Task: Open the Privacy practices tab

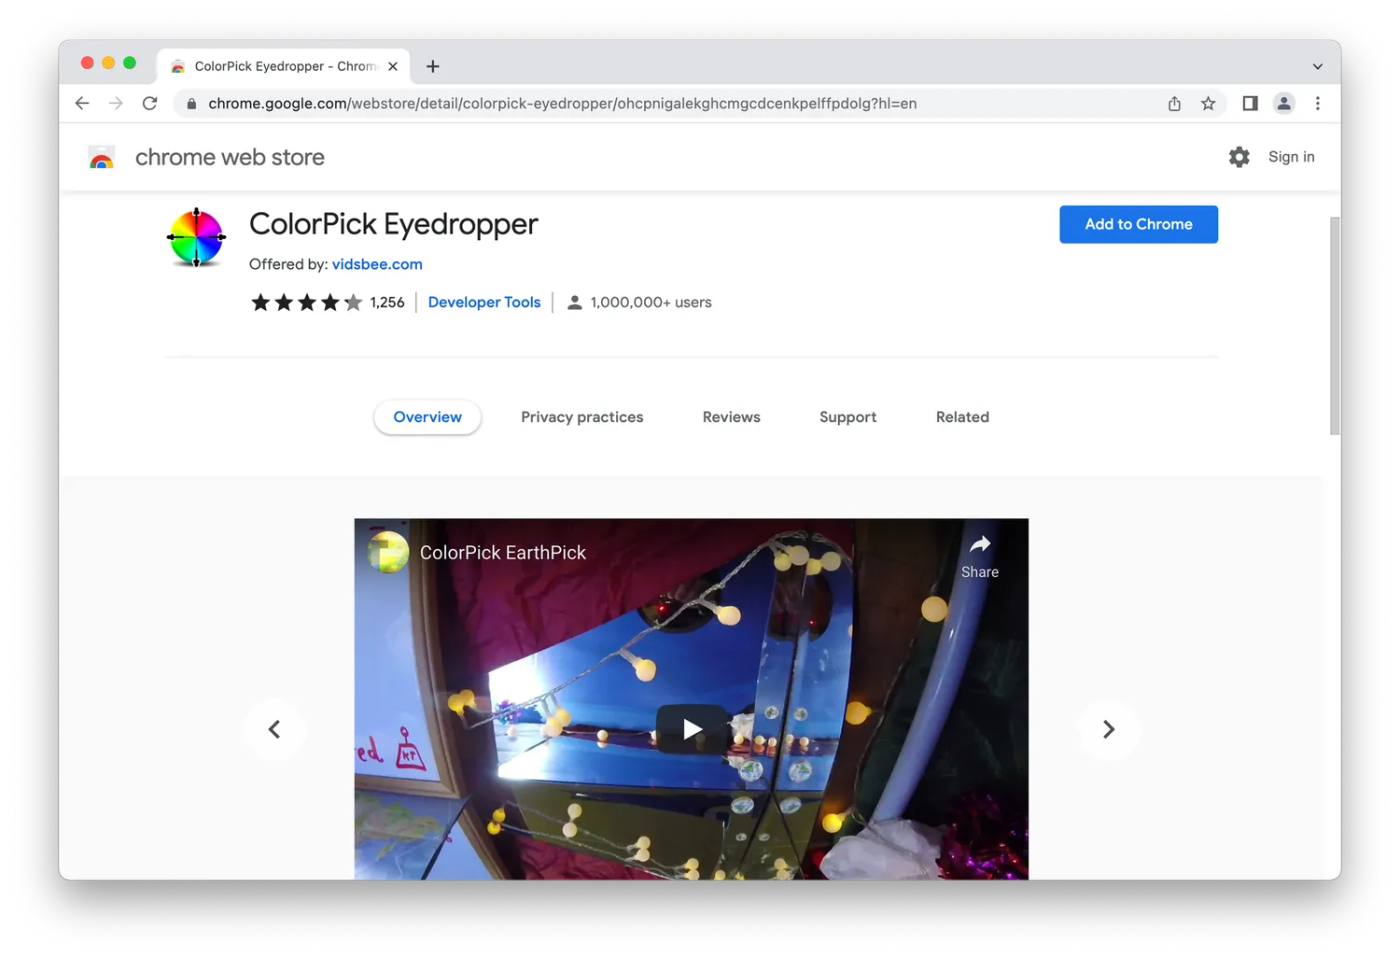Action: click(x=582, y=417)
